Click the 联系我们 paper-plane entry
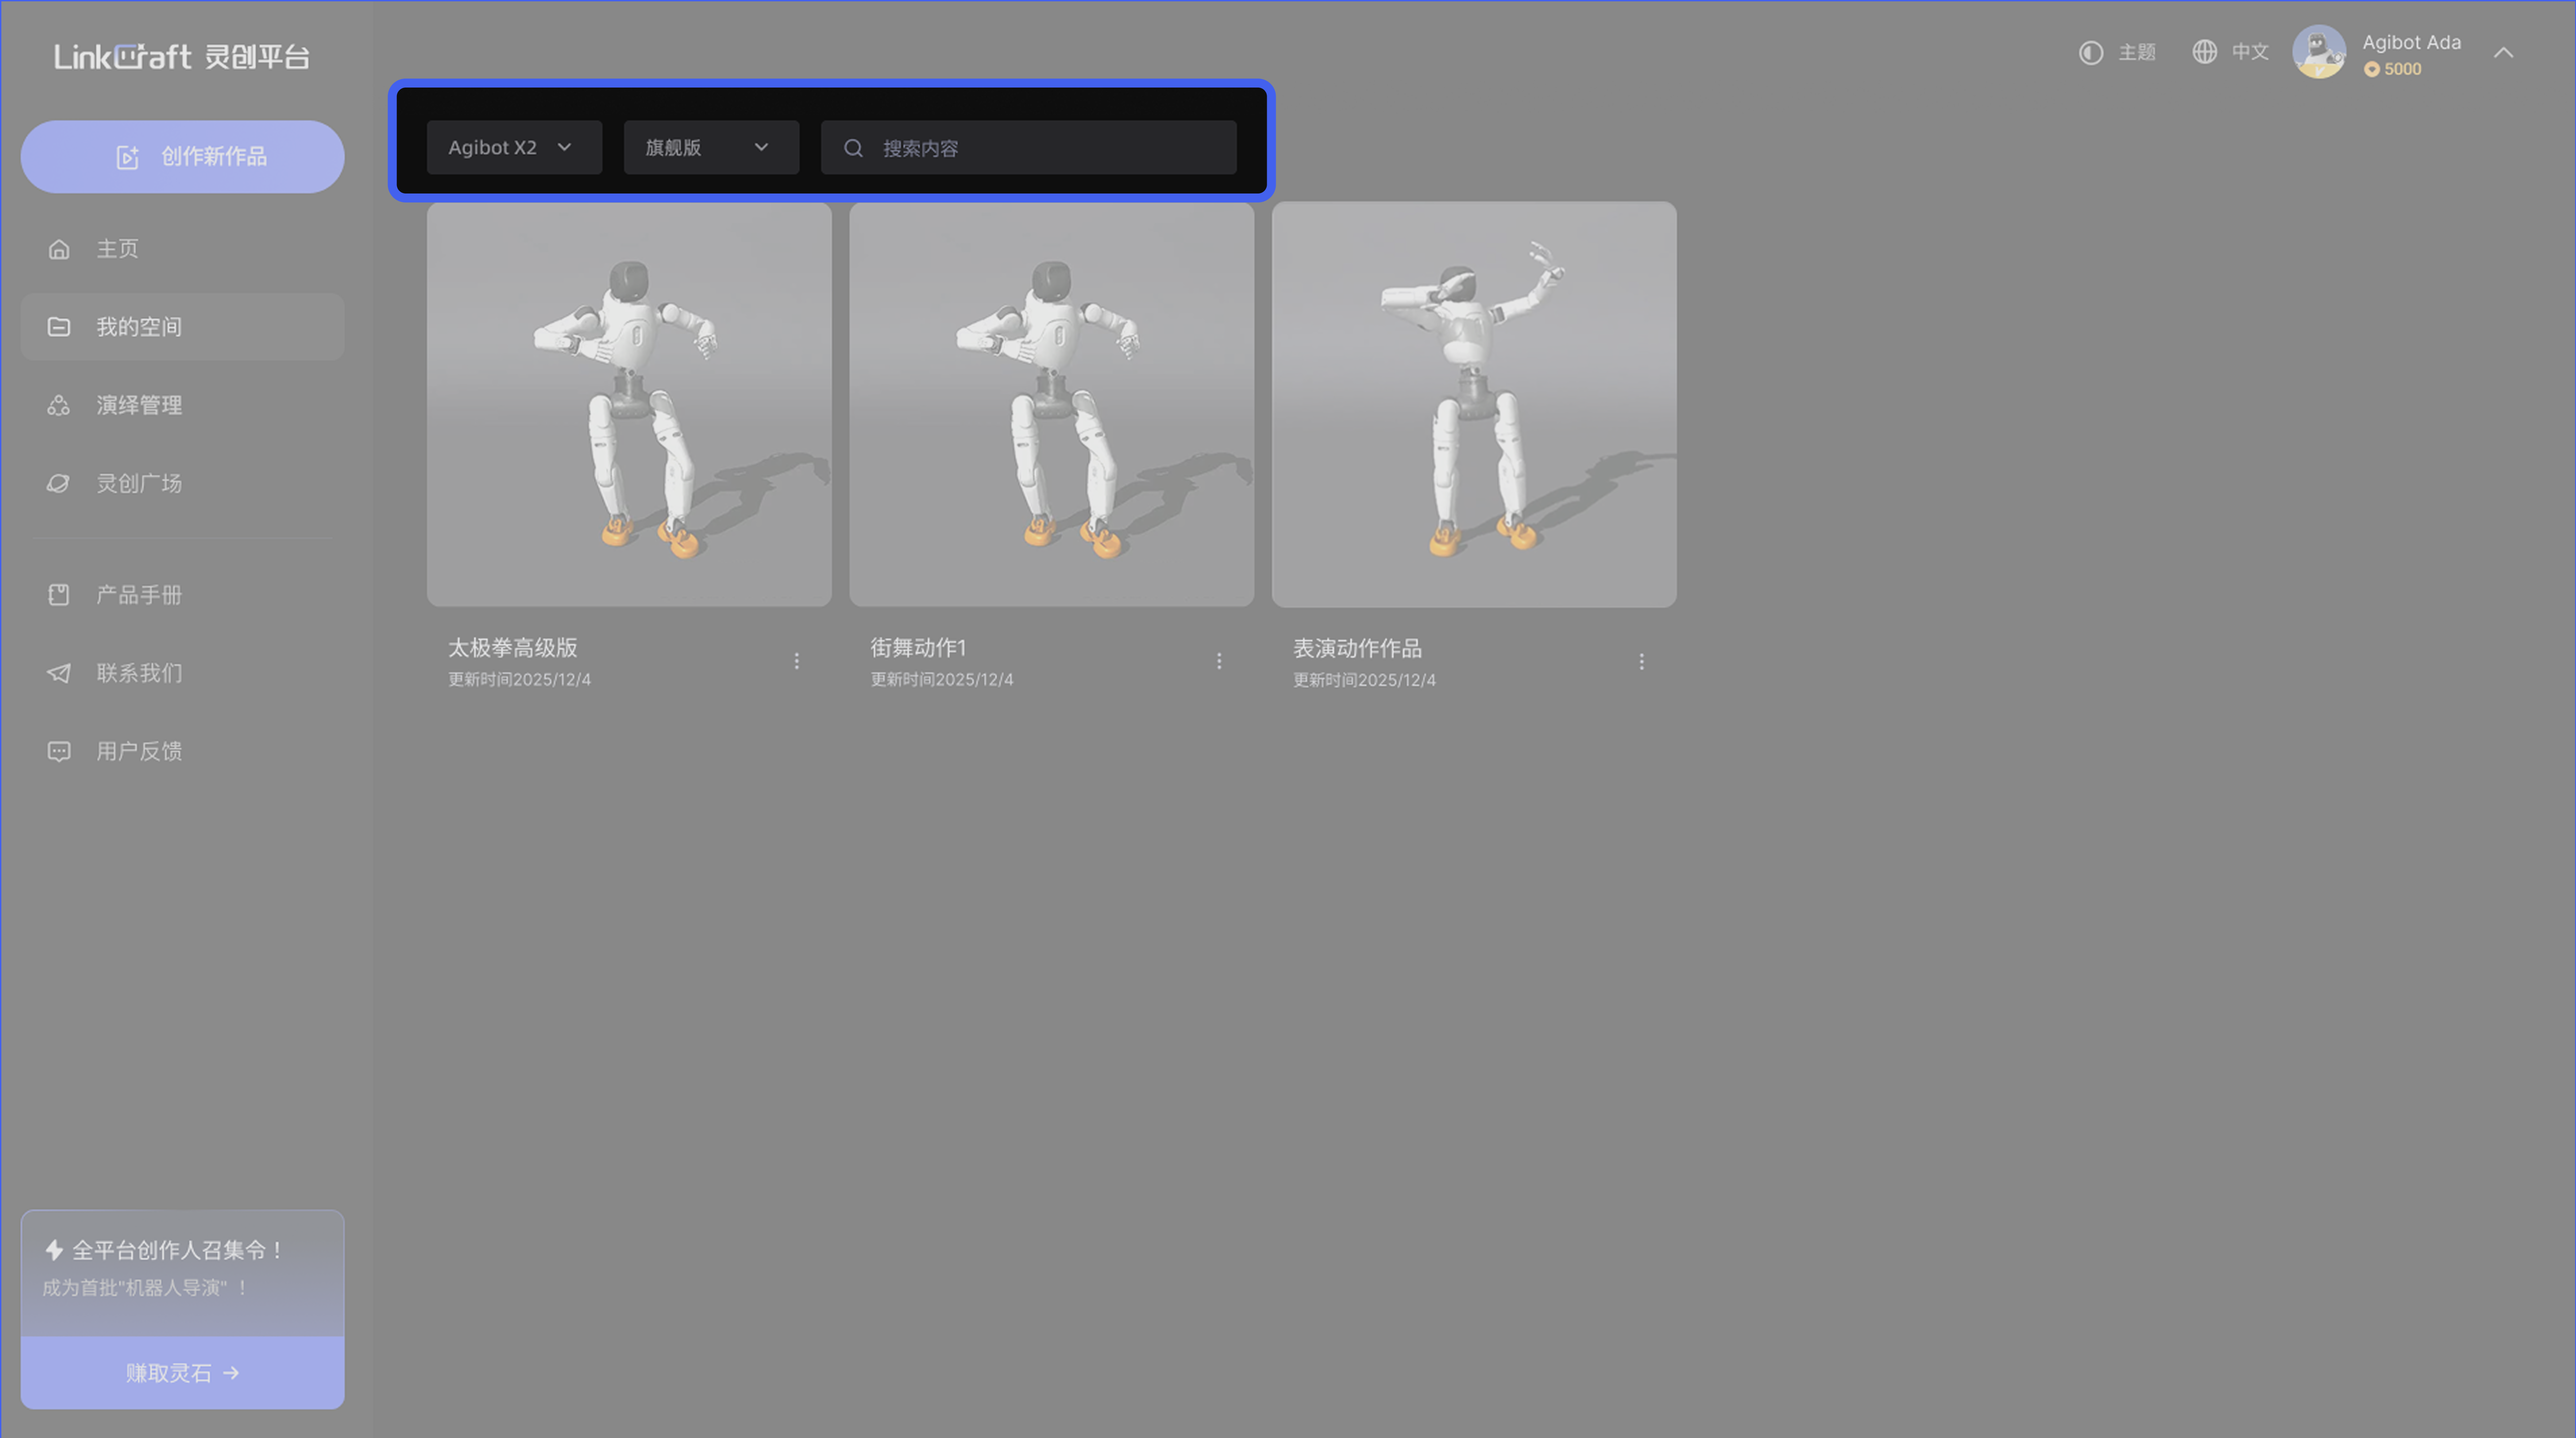This screenshot has height=1438, width=2576. 139,673
